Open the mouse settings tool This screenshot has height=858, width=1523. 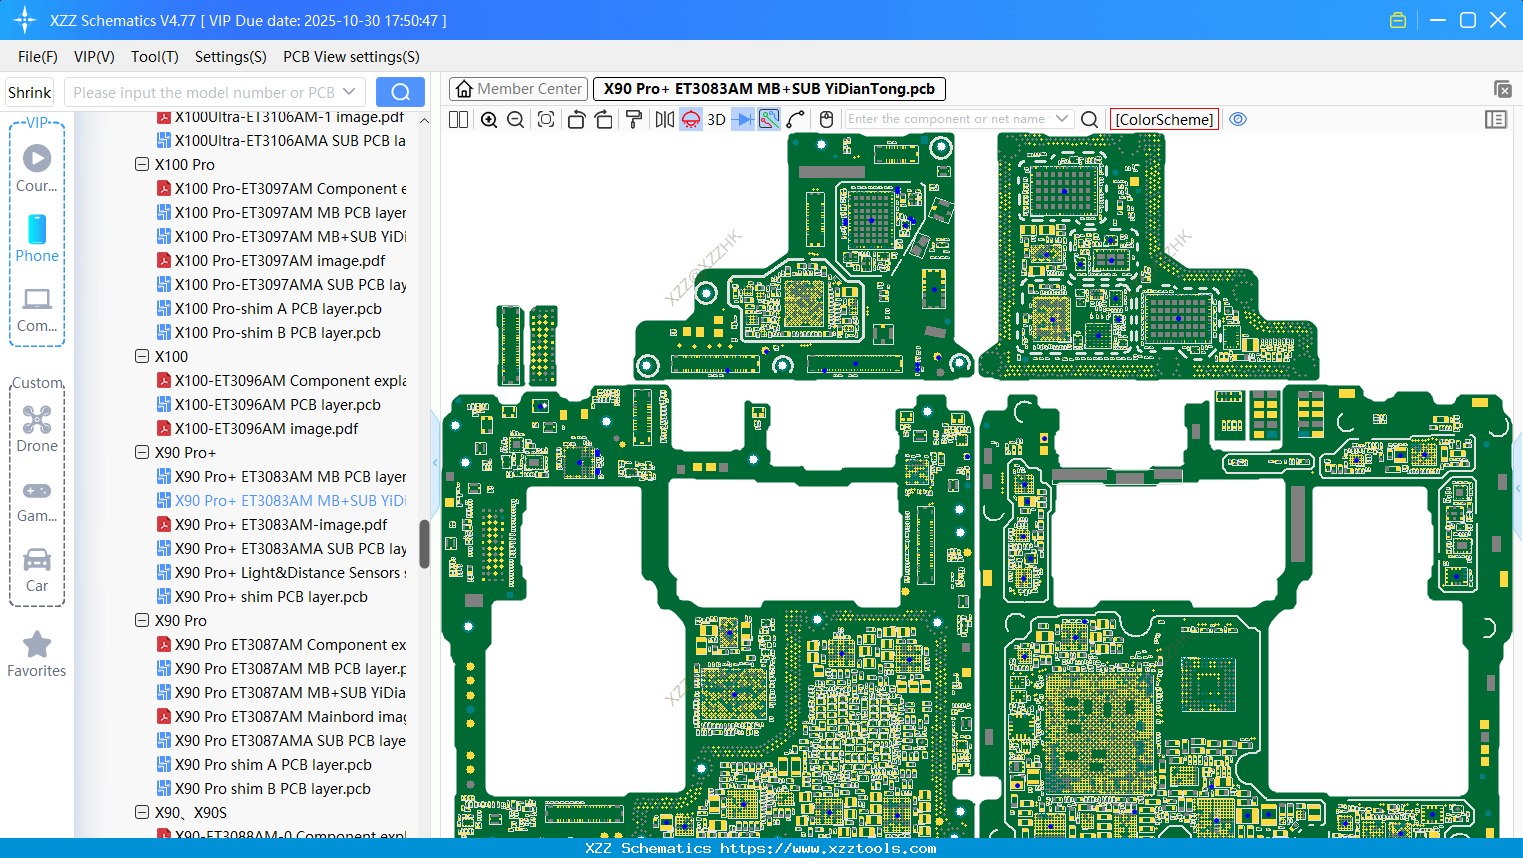point(826,119)
